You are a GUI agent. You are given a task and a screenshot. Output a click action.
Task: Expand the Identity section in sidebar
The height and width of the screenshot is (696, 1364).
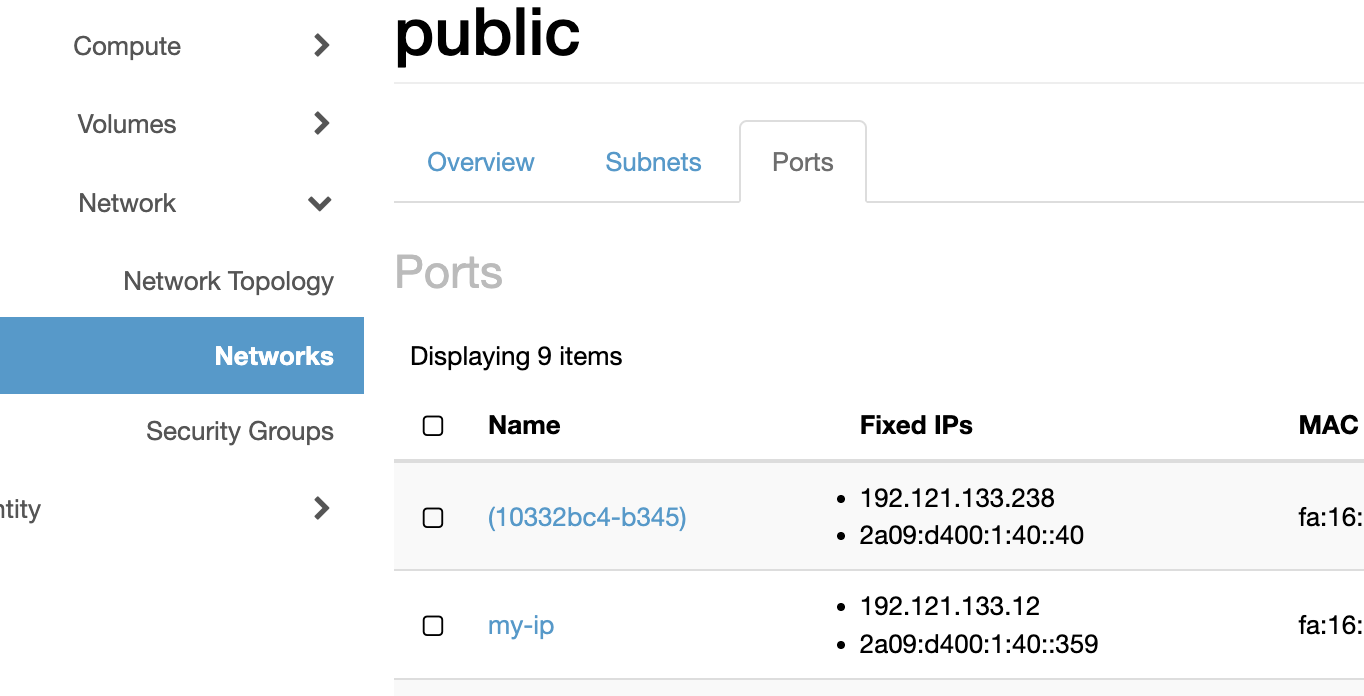(320, 508)
